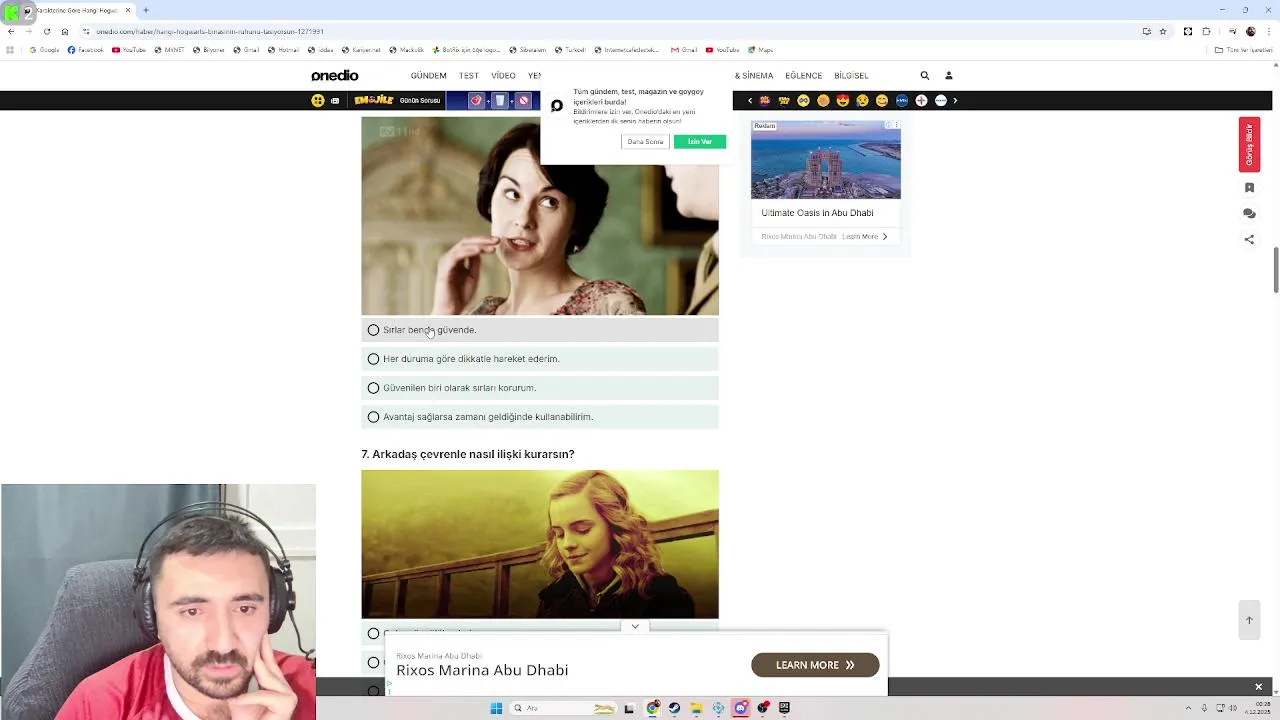This screenshot has height=720, width=1280.
Task: Open the GÜNDEM menu
Action: click(x=428, y=76)
